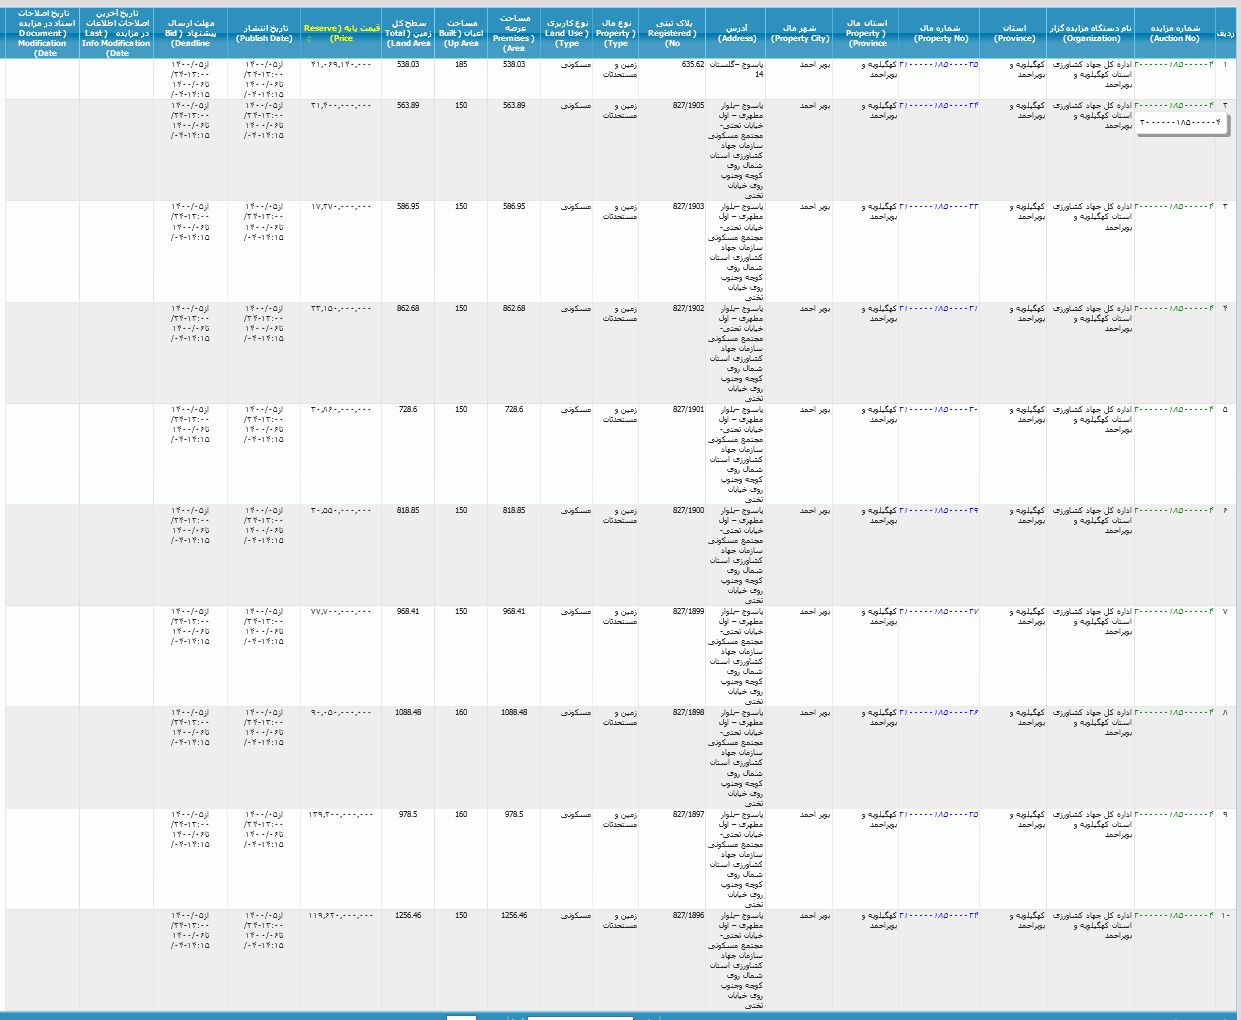Sort by Auction No column header
1241x1020 pixels.
pyautogui.click(x=1174, y=33)
